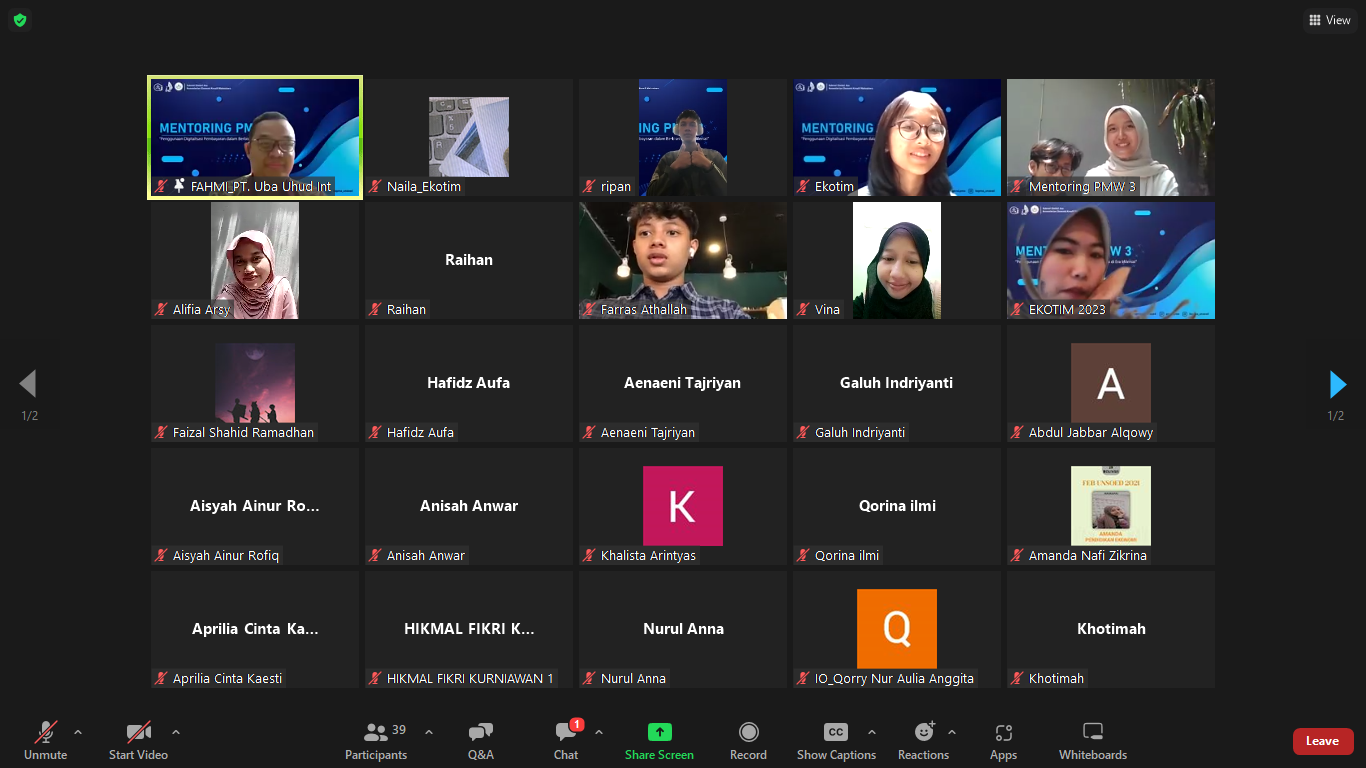Select Farras Athallah's video tile
Viewport: 1366px width, 768px height.
click(683, 260)
